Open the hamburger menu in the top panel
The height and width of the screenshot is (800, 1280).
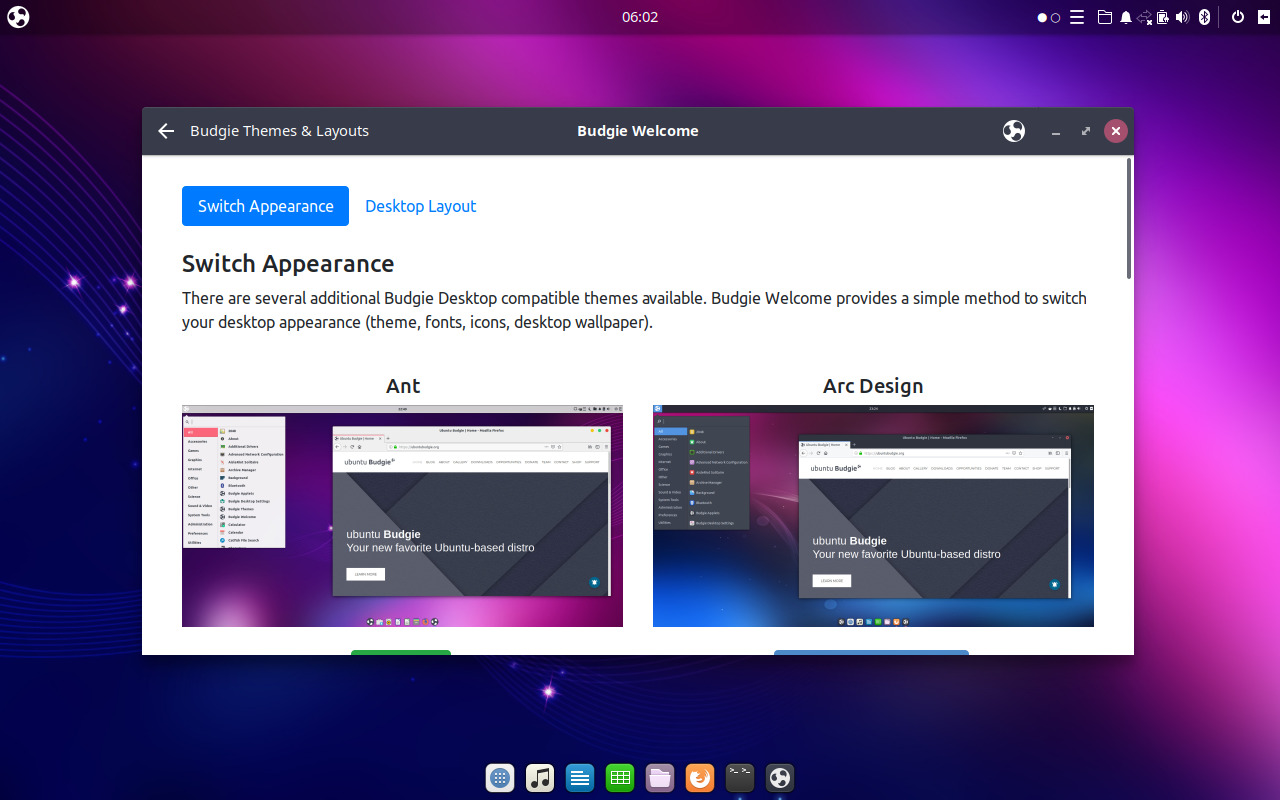click(1076, 17)
